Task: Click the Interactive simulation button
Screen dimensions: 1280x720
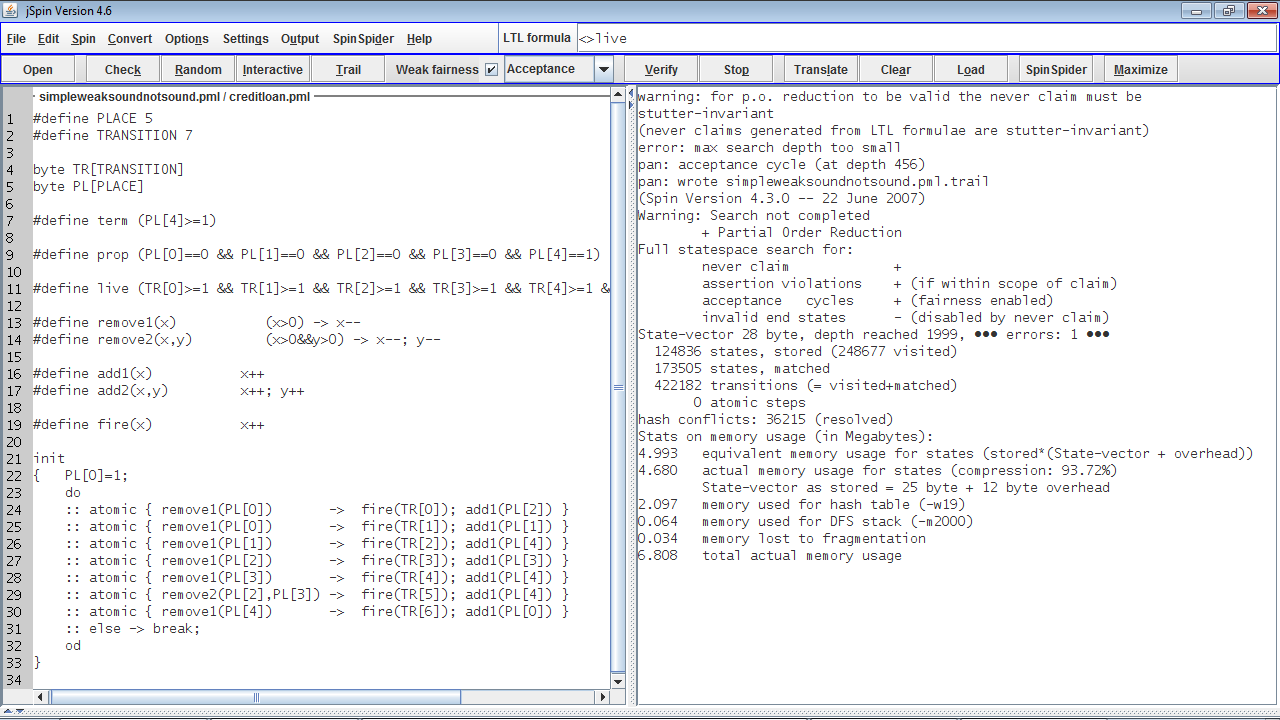Action: pyautogui.click(x=272, y=70)
